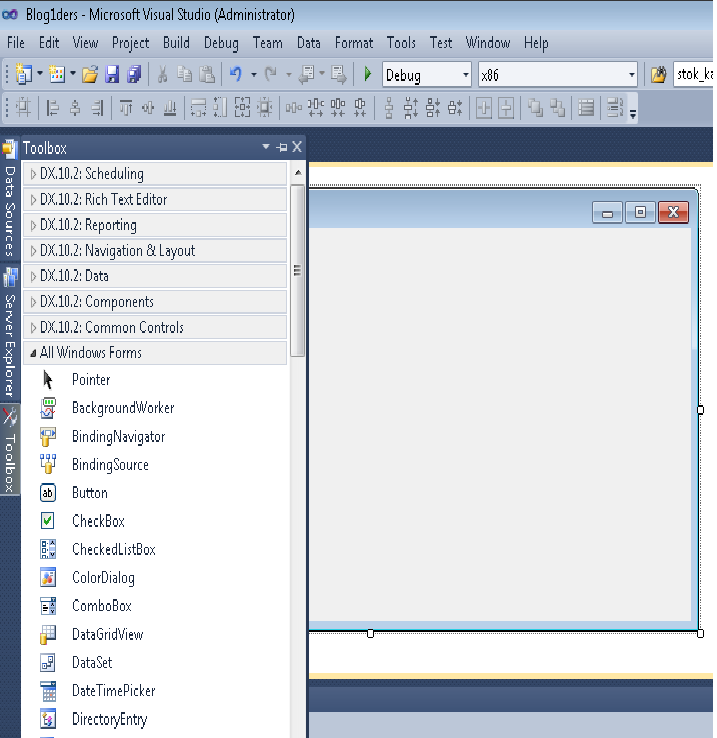Click the Make Same Height icon

click(x=220, y=108)
